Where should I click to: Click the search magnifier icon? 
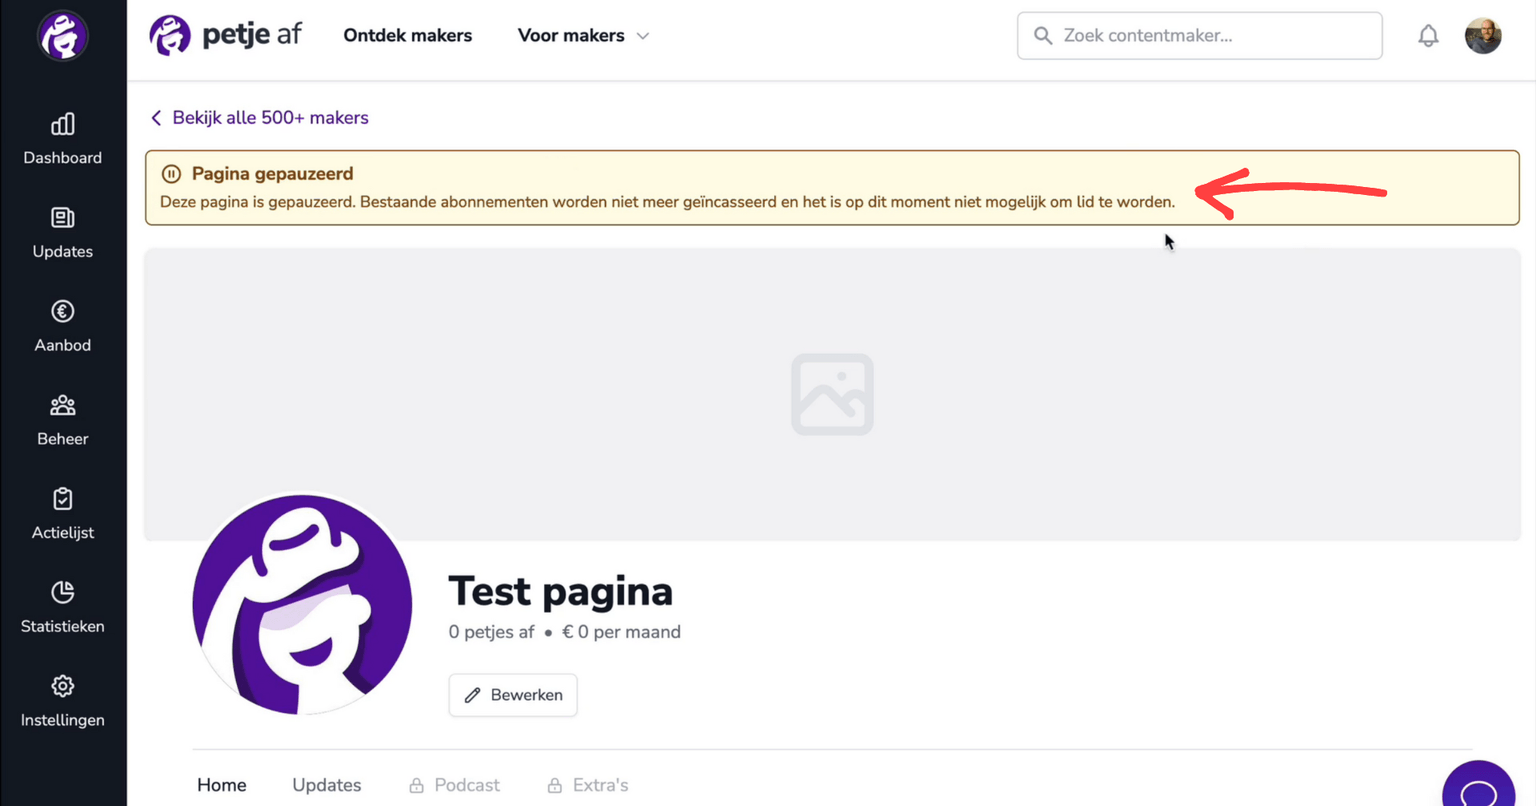1043,36
